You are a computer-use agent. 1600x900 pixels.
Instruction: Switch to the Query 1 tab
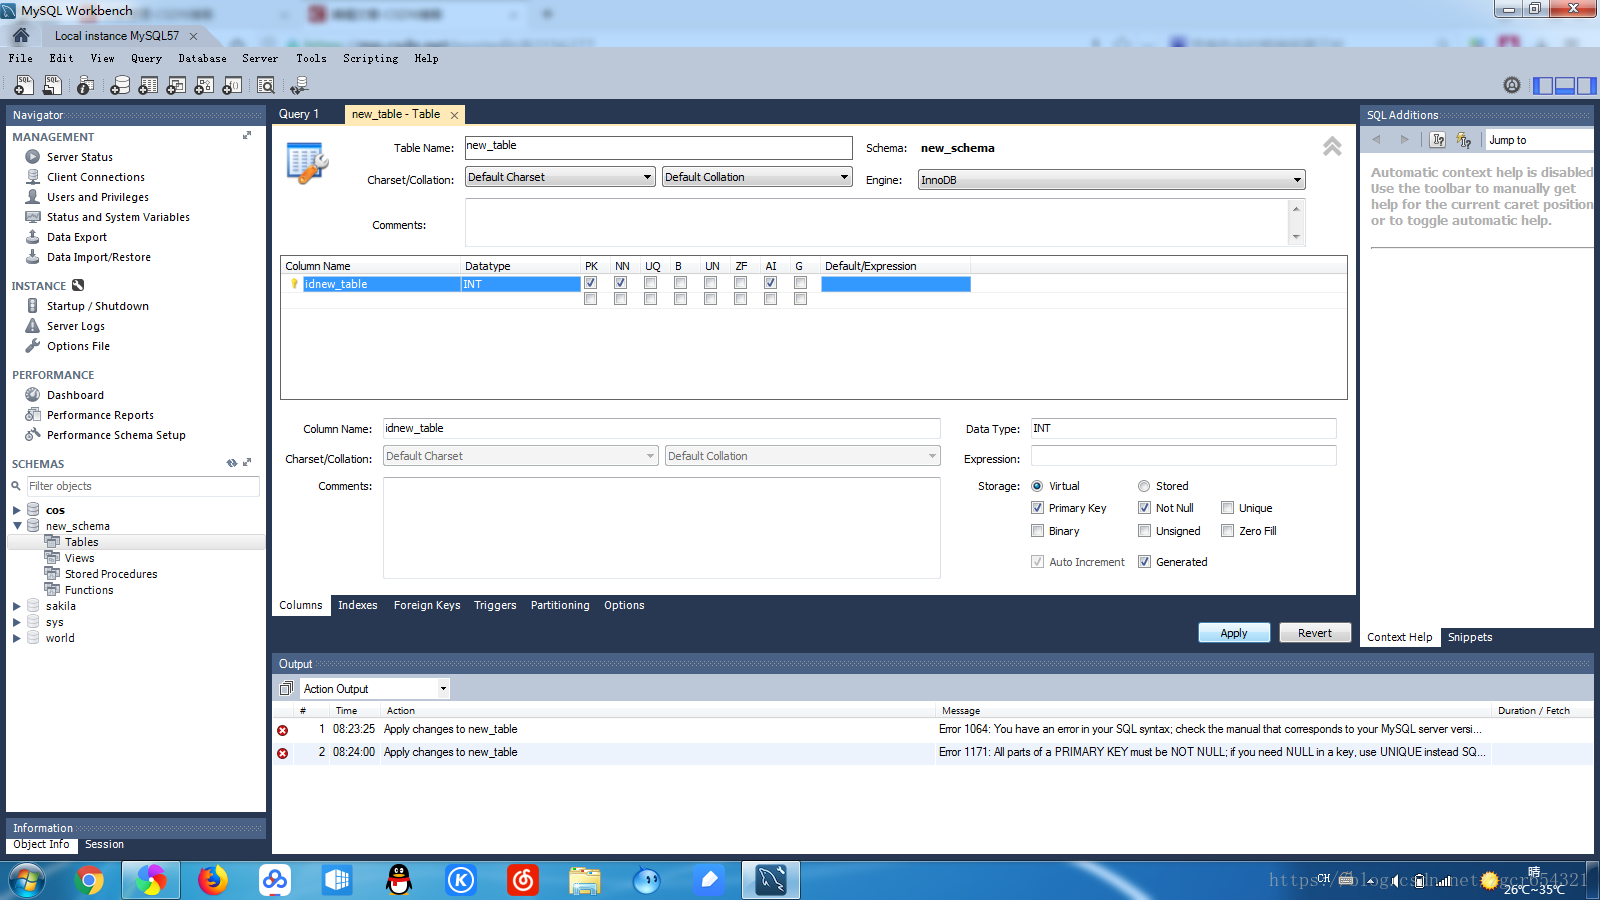coord(299,114)
